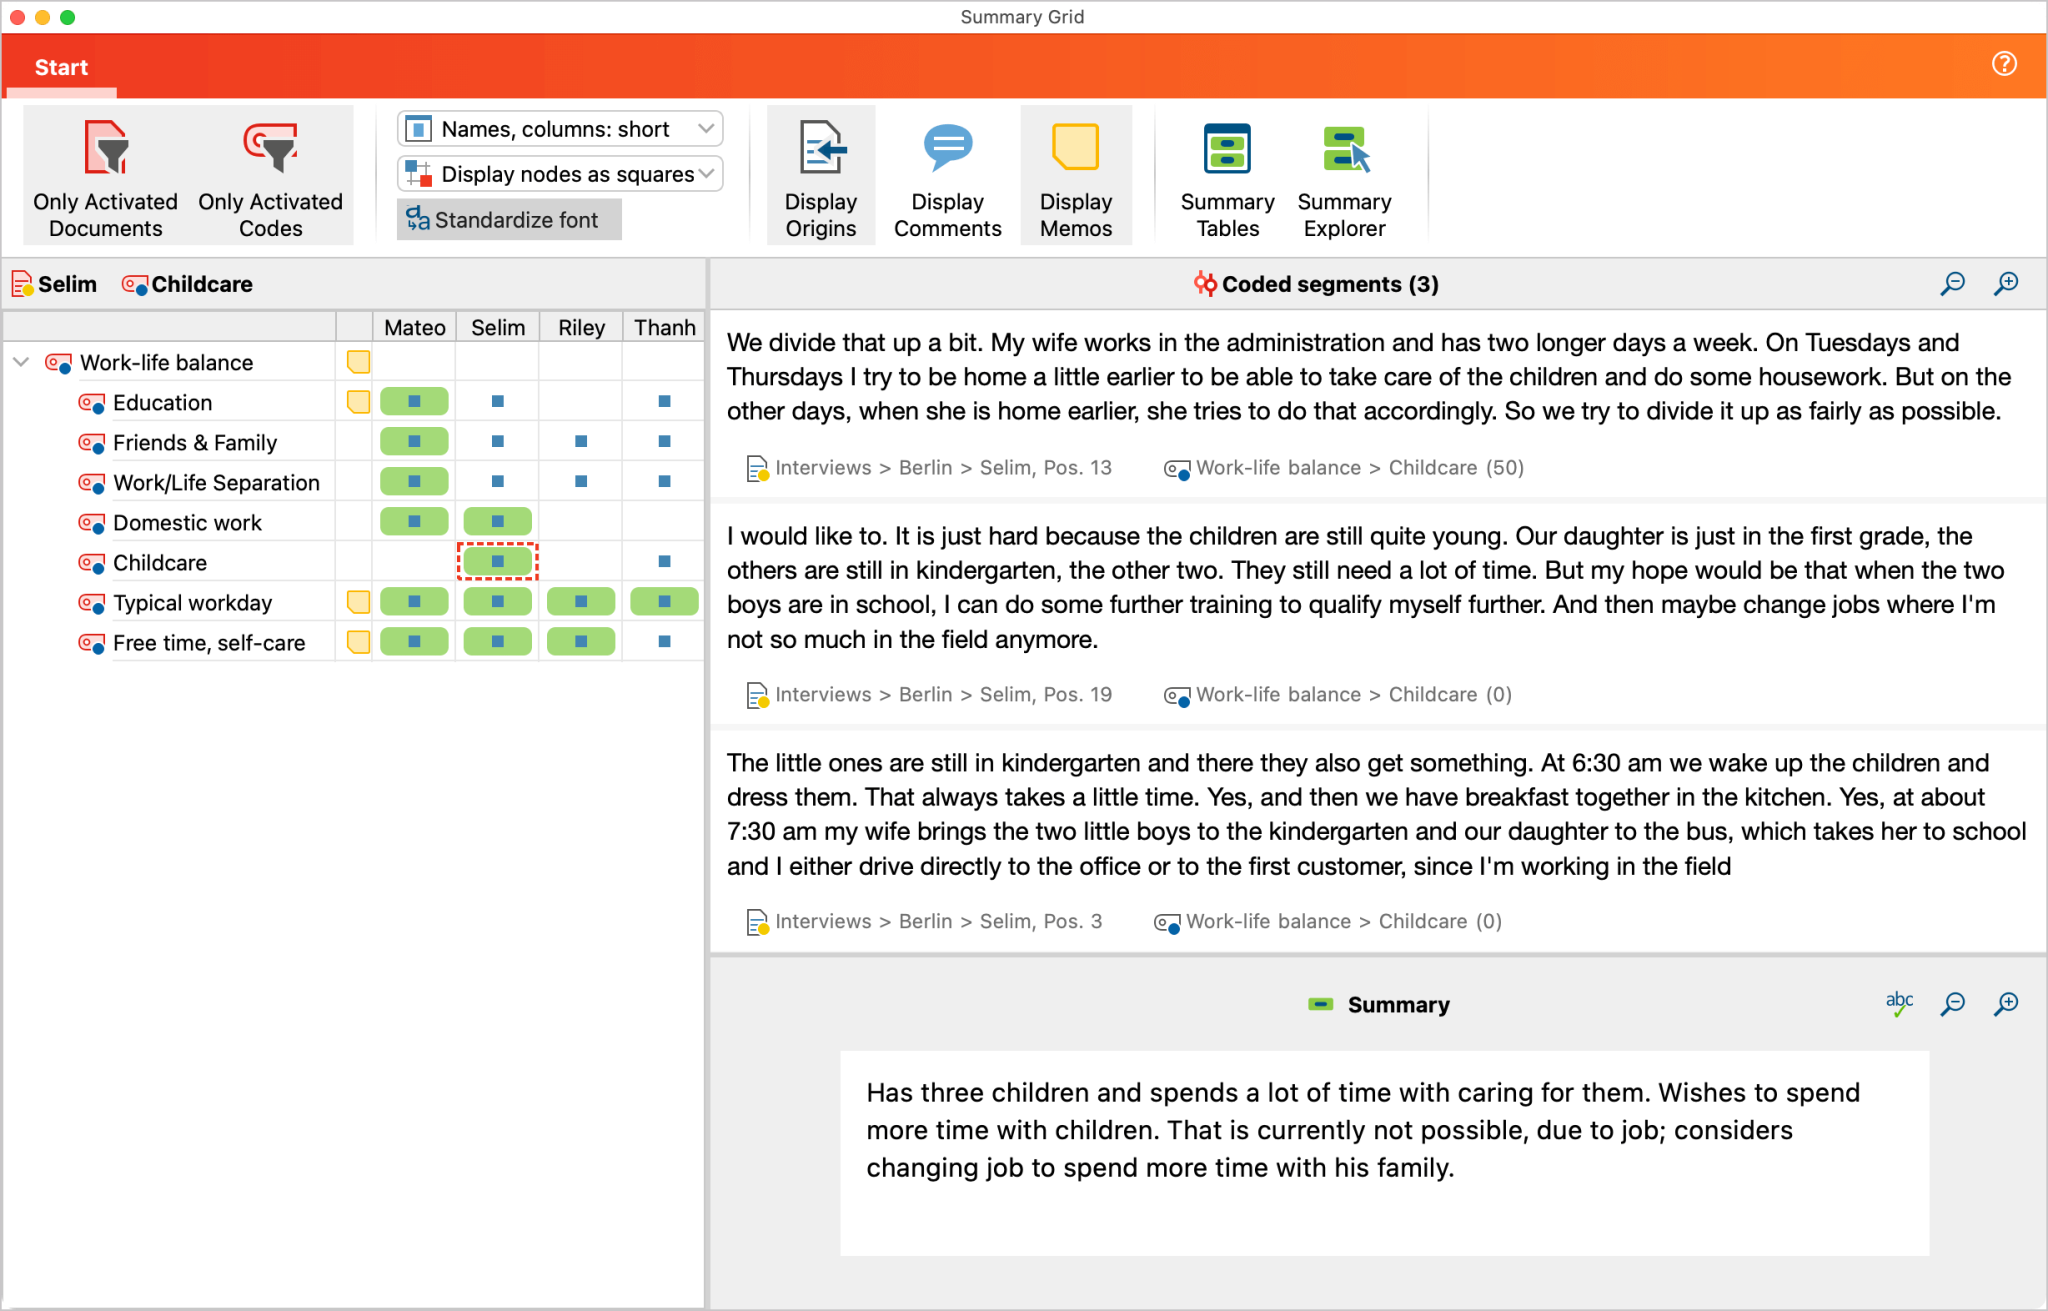Open the help question mark
The image size is (2048, 1311).
pos(2004,63)
